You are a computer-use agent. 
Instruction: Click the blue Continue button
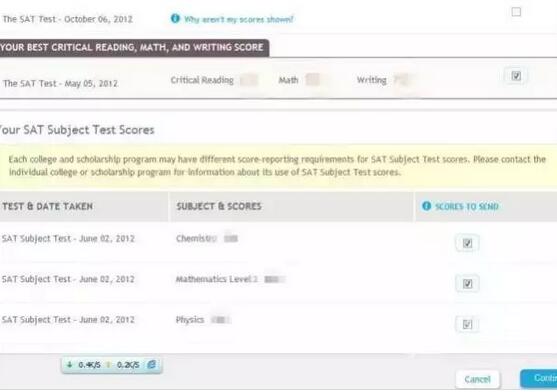pyautogui.click(x=539, y=379)
